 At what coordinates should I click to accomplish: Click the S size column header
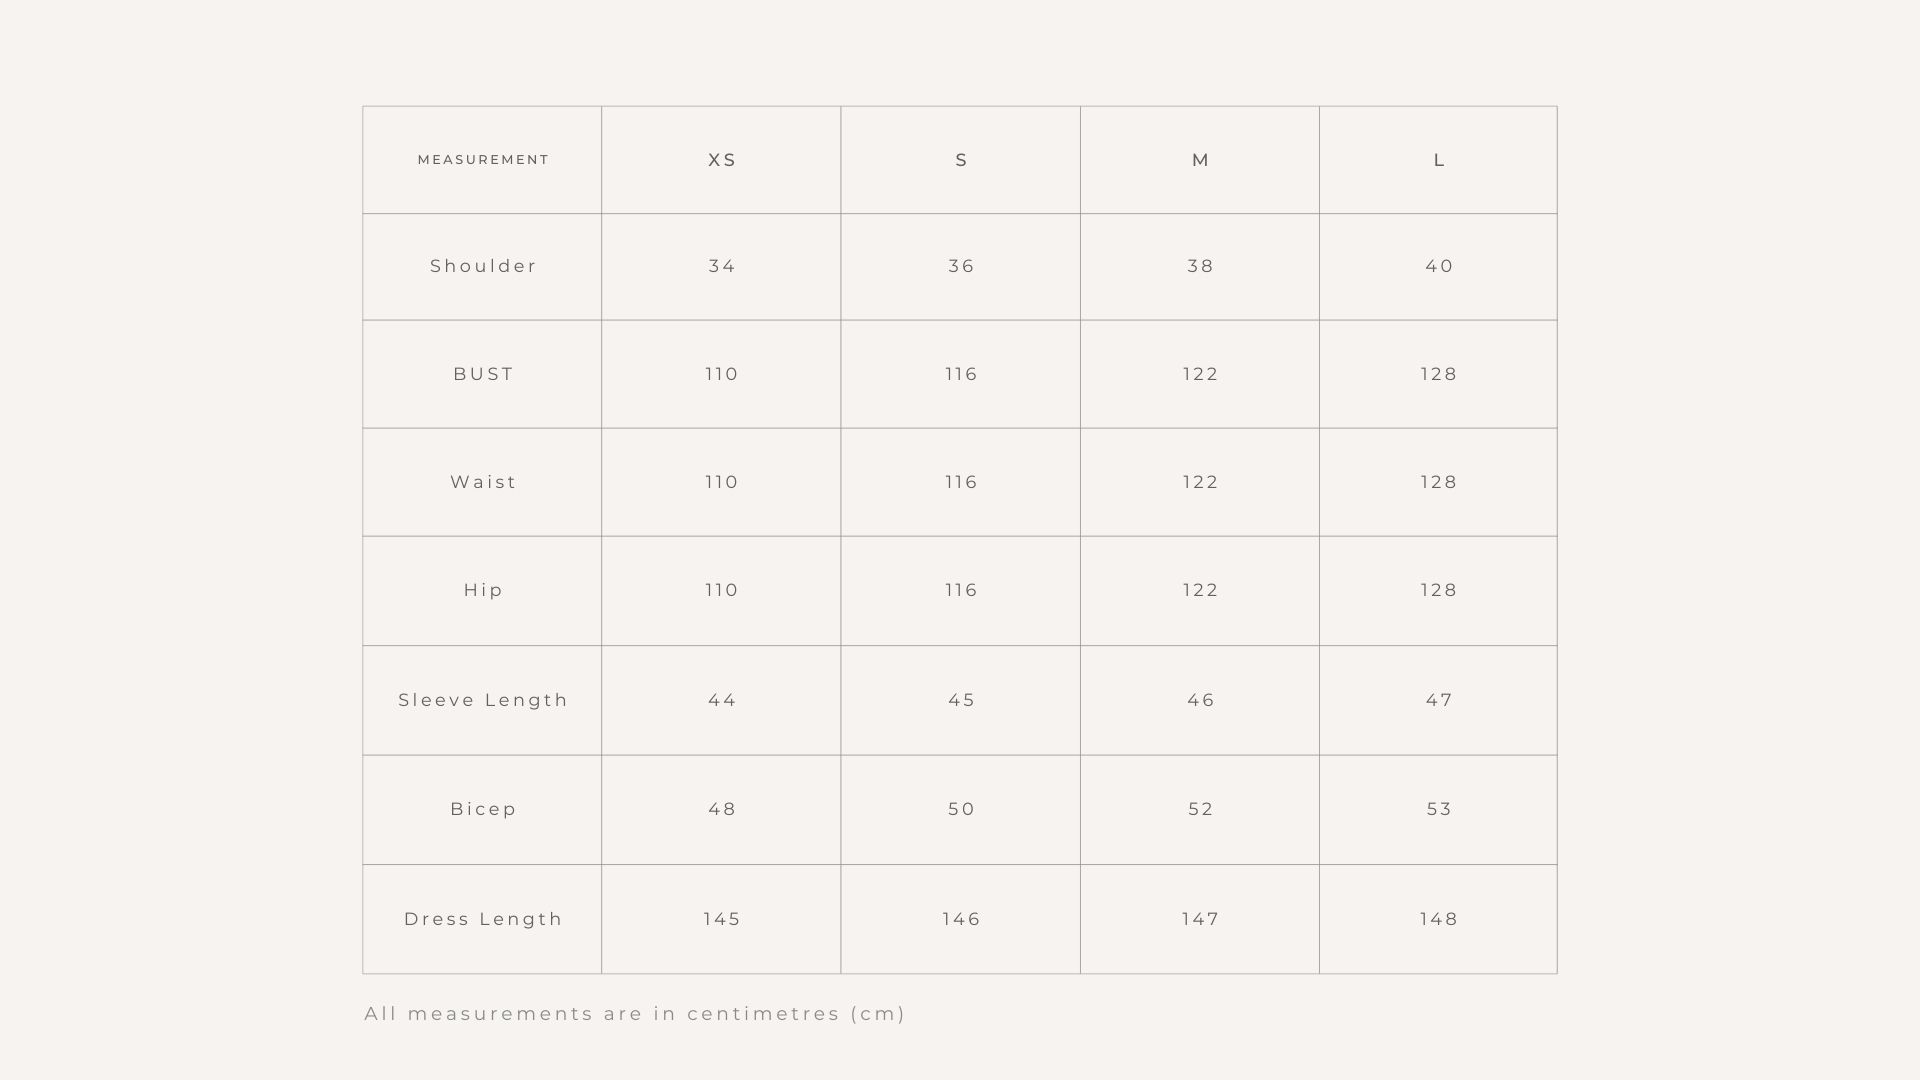pyautogui.click(x=961, y=160)
